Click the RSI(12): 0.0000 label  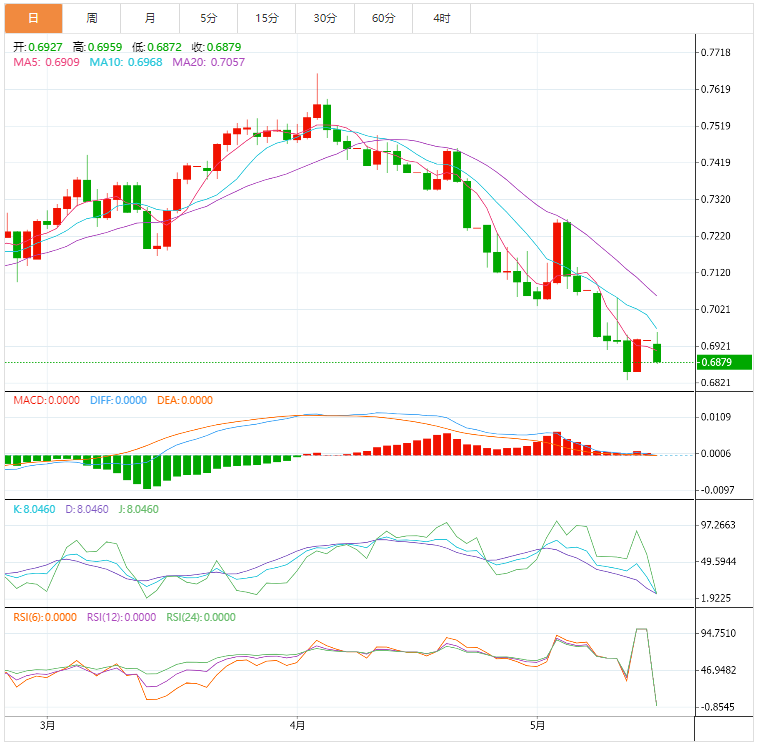pos(121,617)
